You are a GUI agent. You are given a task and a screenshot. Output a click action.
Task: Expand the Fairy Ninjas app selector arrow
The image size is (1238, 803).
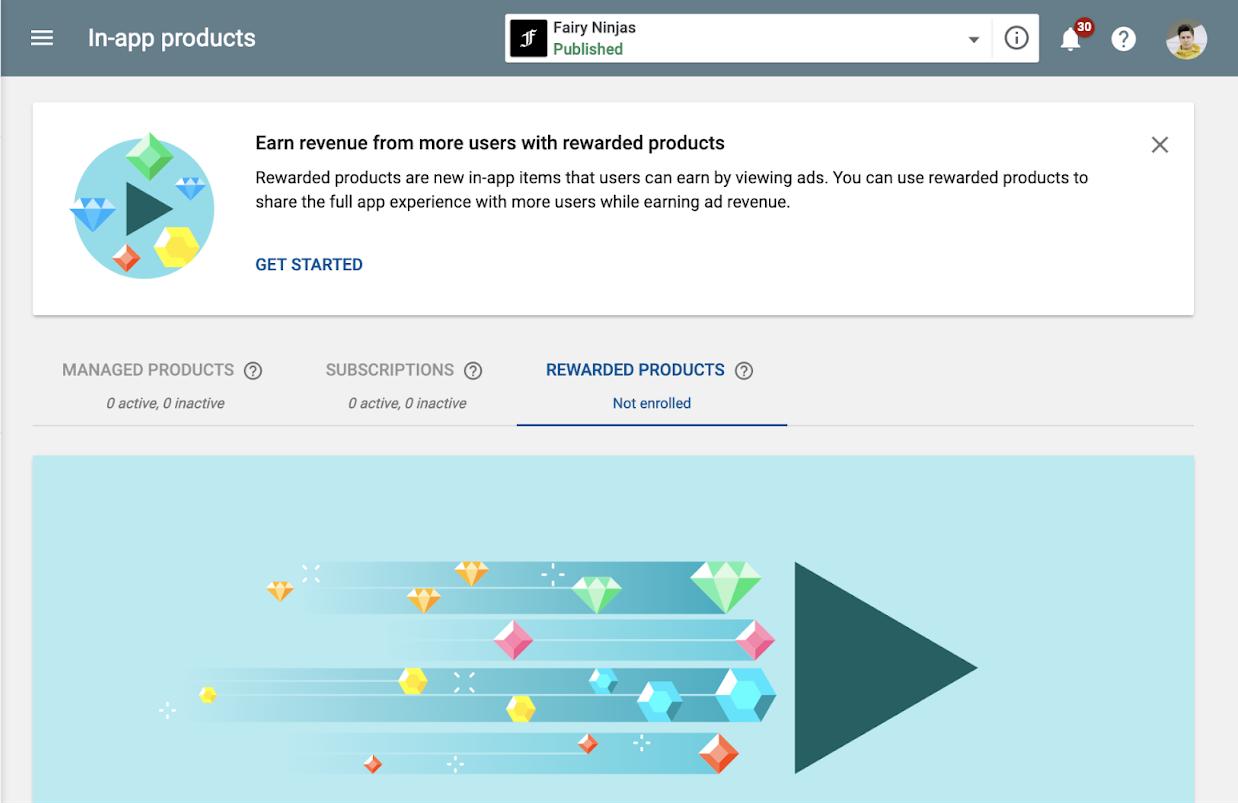(973, 40)
